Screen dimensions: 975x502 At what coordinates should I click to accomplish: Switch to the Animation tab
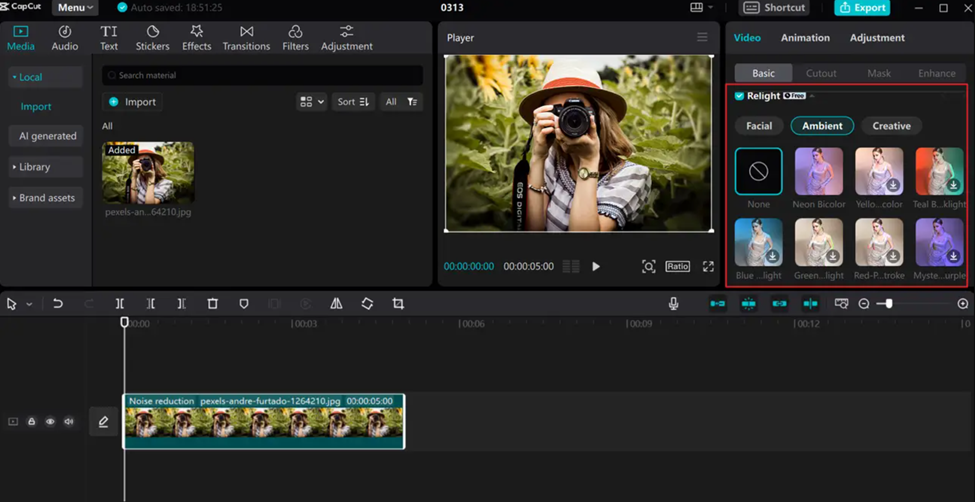(805, 38)
